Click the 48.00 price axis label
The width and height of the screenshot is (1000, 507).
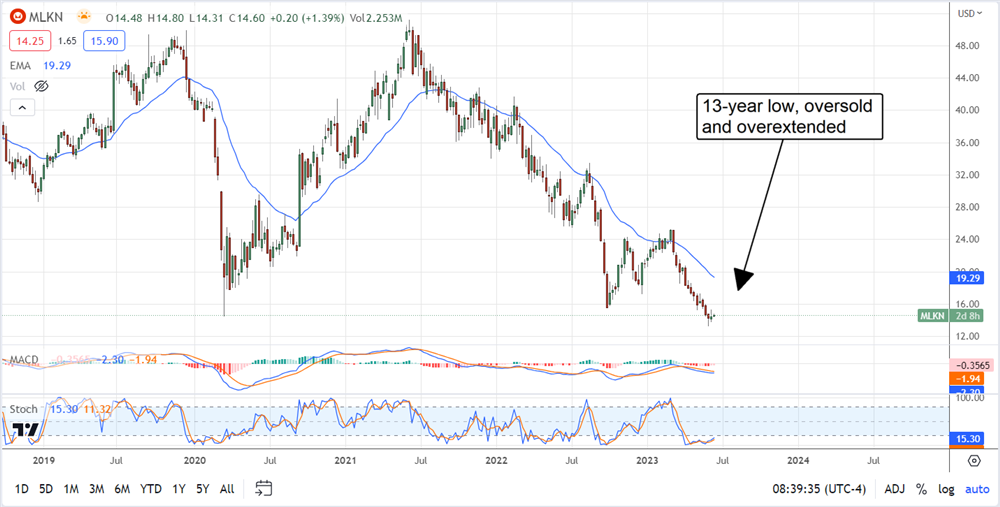966,46
